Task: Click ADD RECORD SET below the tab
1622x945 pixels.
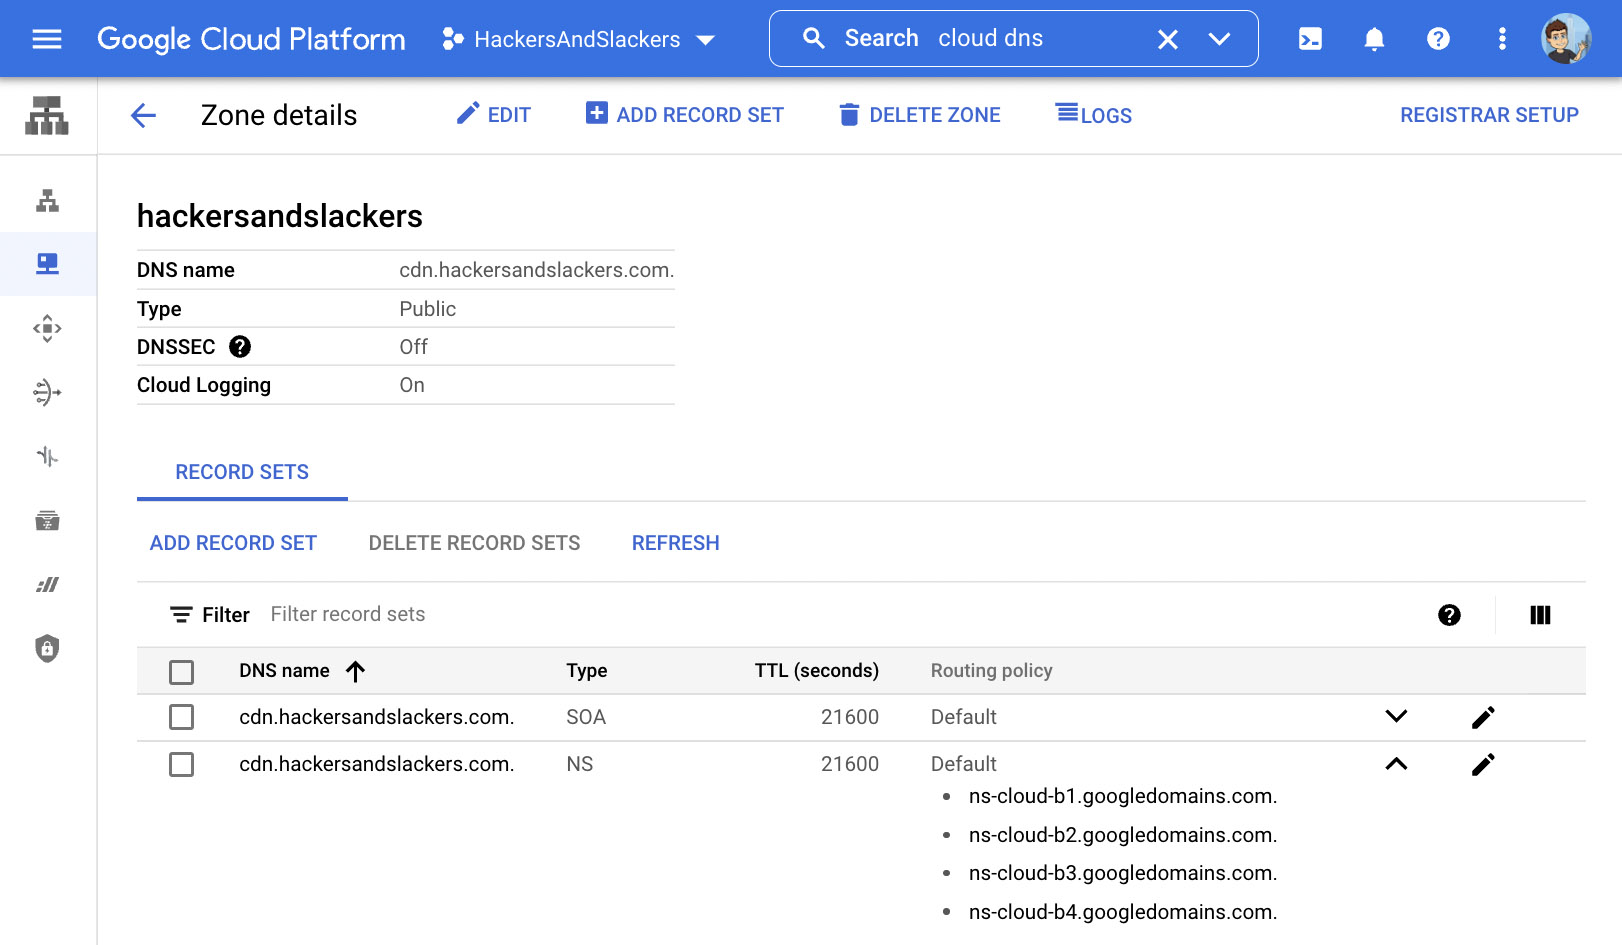Action: point(233,543)
